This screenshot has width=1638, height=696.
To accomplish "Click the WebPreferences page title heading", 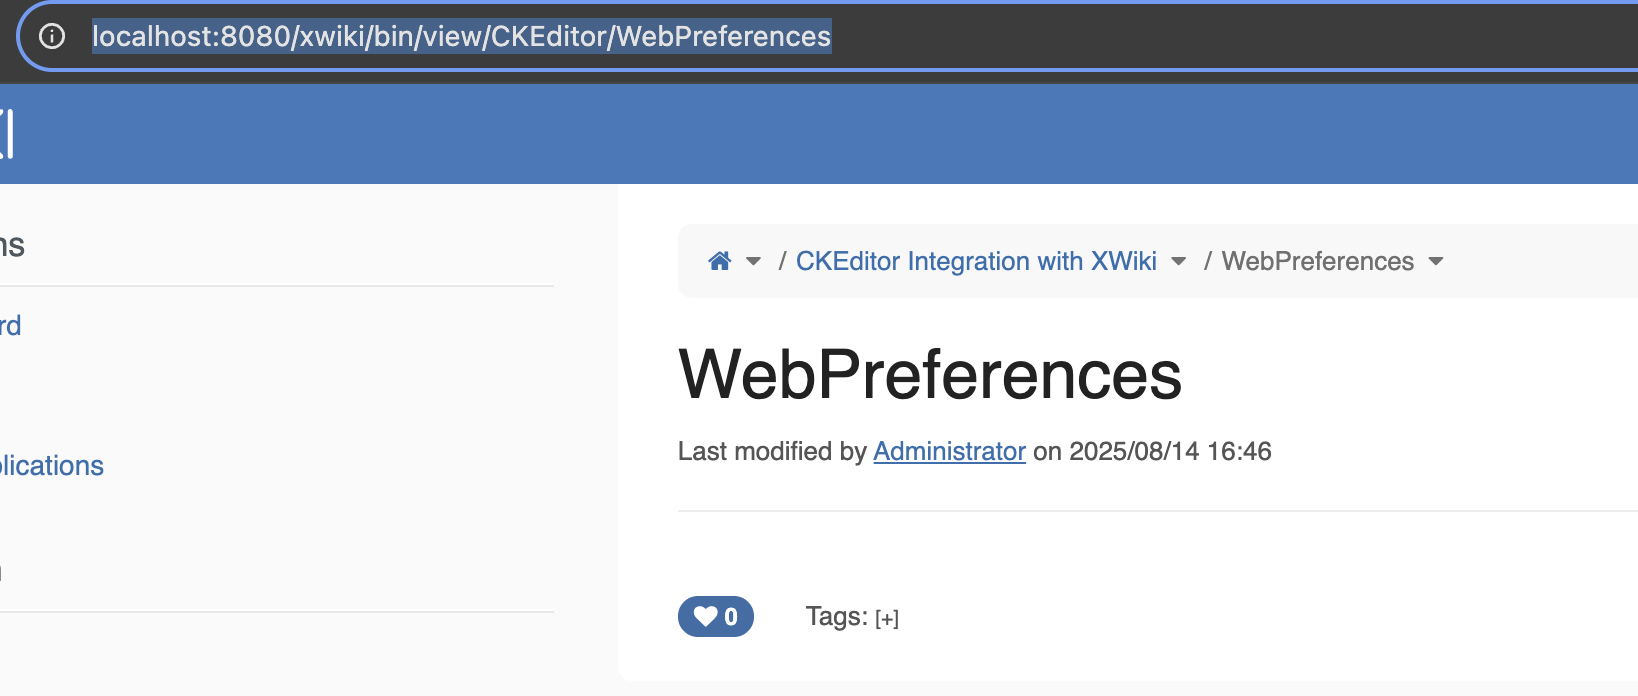I will (x=929, y=375).
